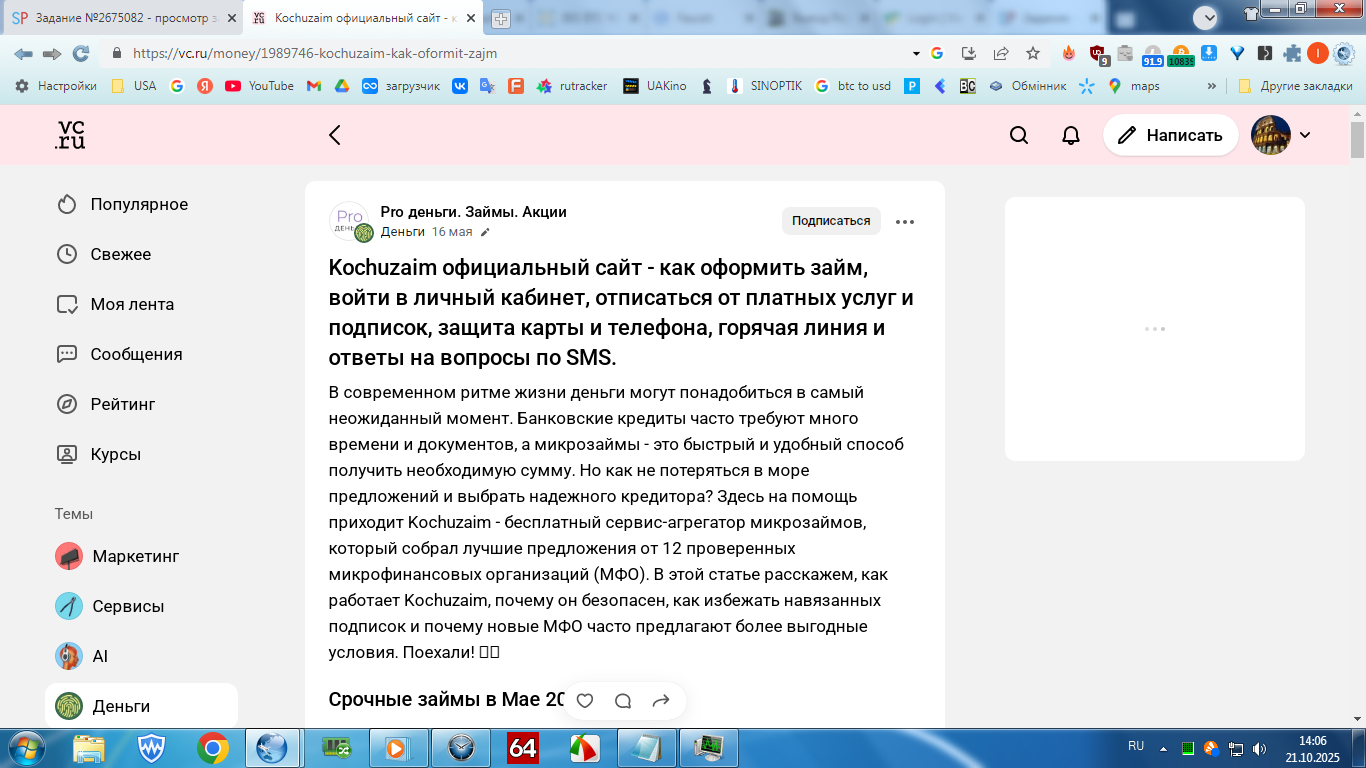Click the page's vertical scrollbar thumb
This screenshot has width=1366, height=768.
[1357, 140]
